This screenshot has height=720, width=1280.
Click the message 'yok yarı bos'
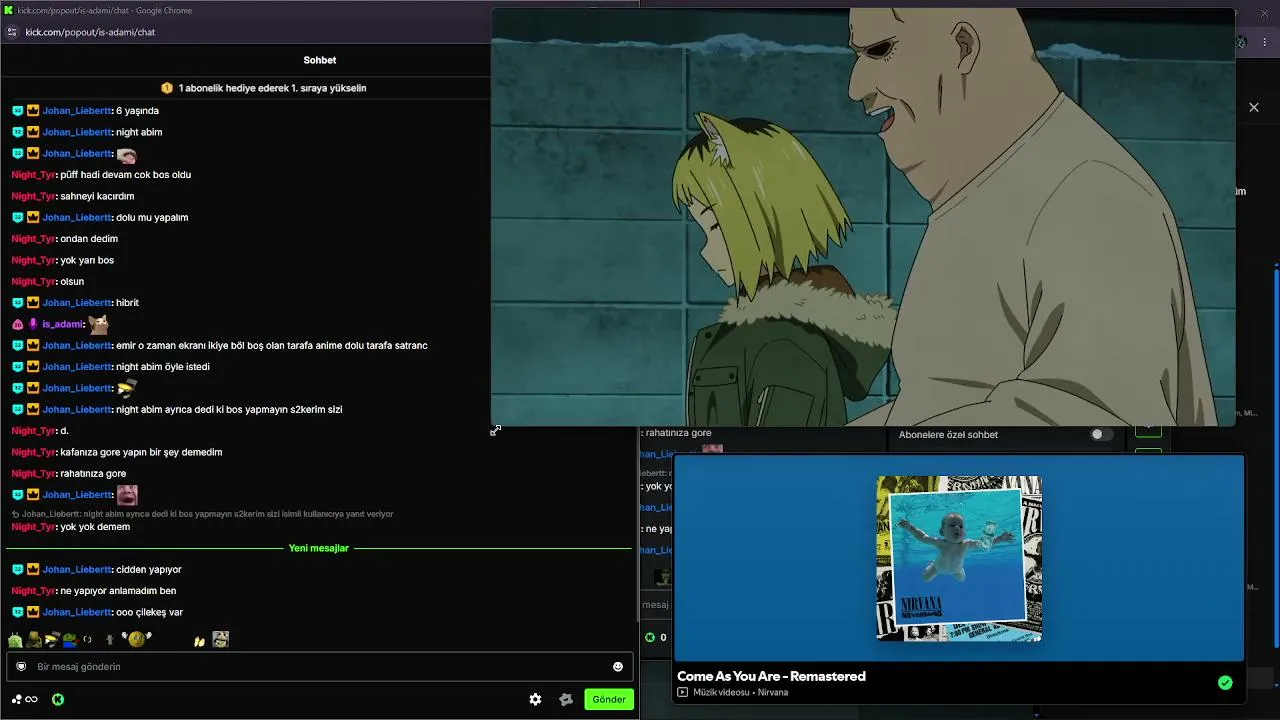click(x=87, y=260)
